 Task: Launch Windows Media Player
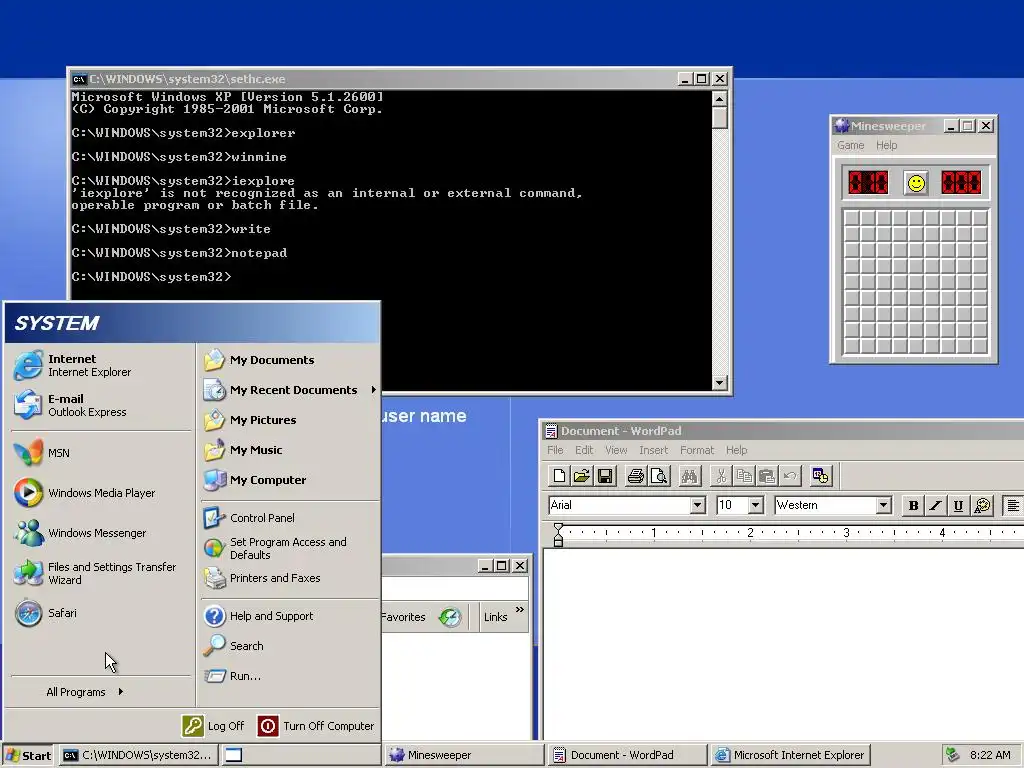[x=101, y=493]
